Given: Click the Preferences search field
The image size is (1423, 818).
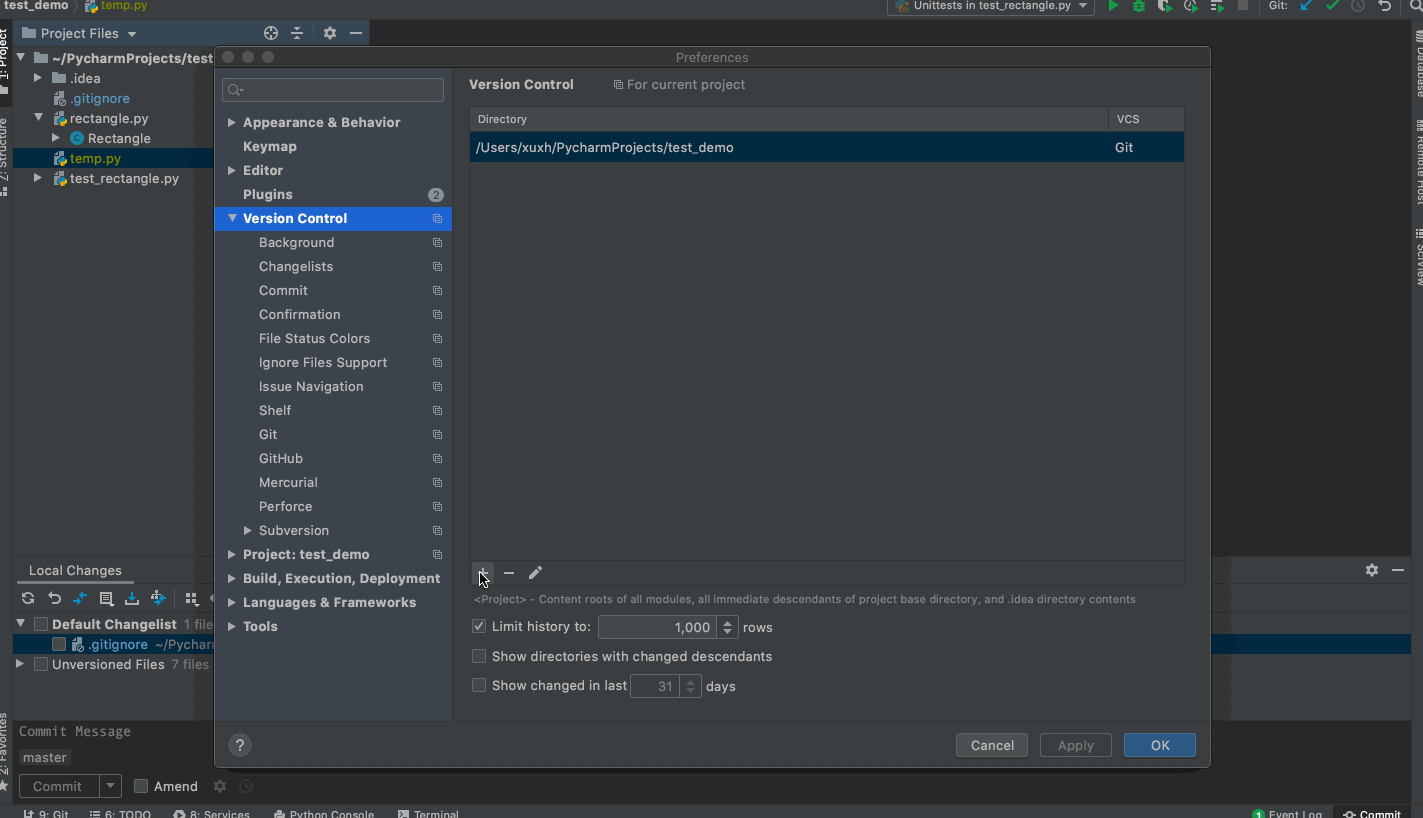Looking at the screenshot, I should [333, 90].
